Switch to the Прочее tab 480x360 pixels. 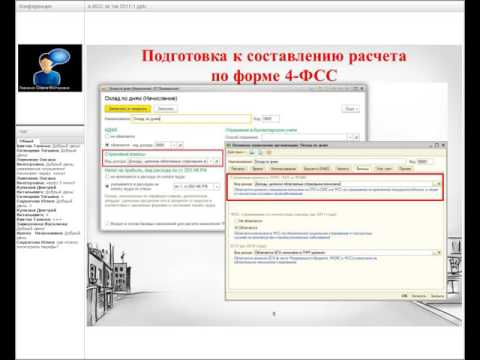[x=405, y=169]
